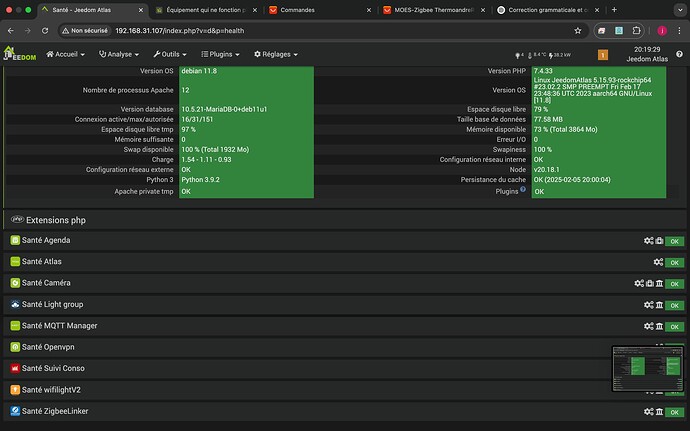Expand the Santé Atlas section
Screen dimensions: 690x431
(345, 262)
